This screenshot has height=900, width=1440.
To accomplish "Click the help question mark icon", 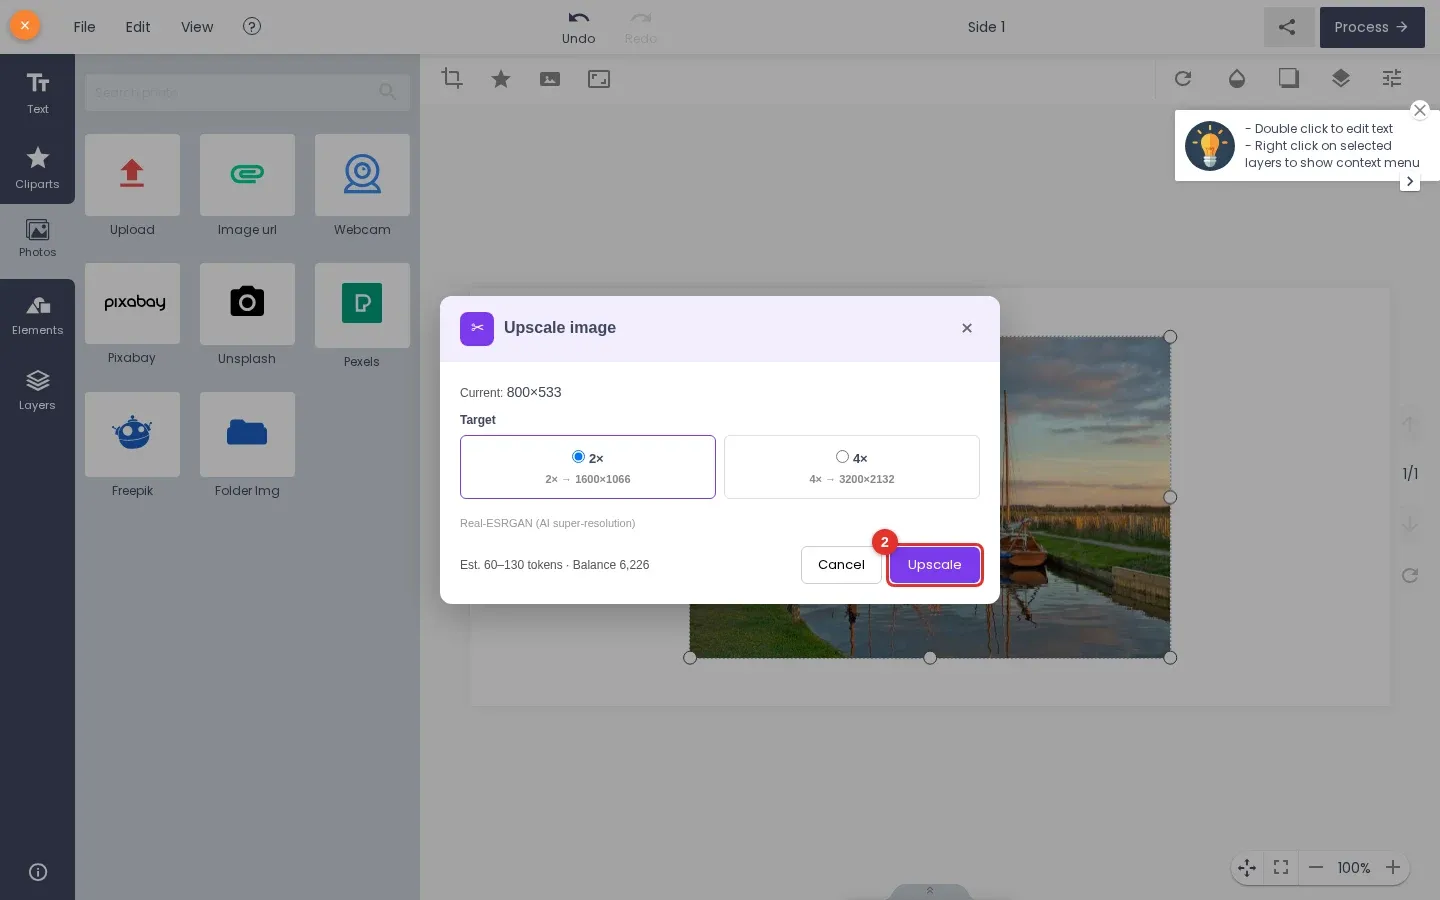I will tap(252, 27).
